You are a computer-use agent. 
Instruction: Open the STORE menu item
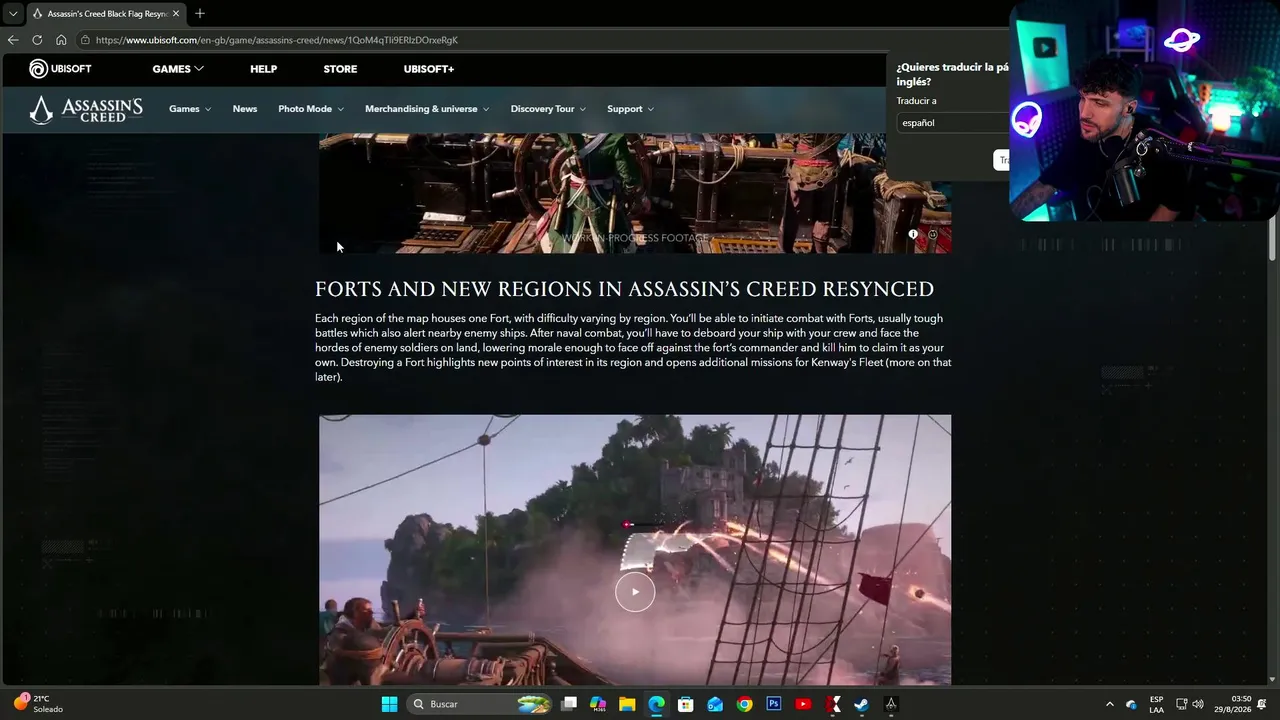(x=340, y=69)
